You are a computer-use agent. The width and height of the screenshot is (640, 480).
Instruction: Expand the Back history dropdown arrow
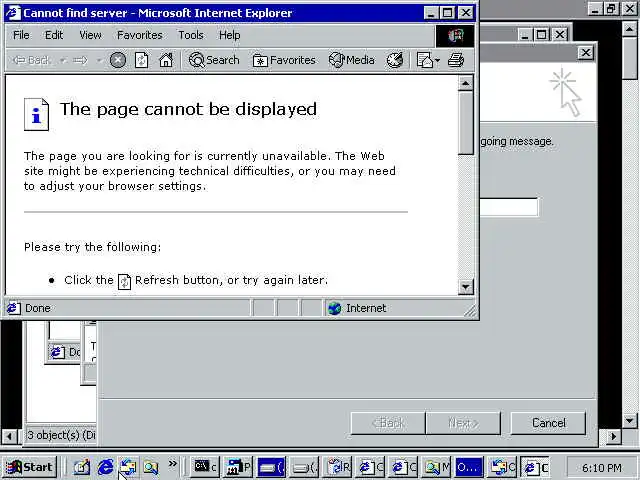click(63, 60)
